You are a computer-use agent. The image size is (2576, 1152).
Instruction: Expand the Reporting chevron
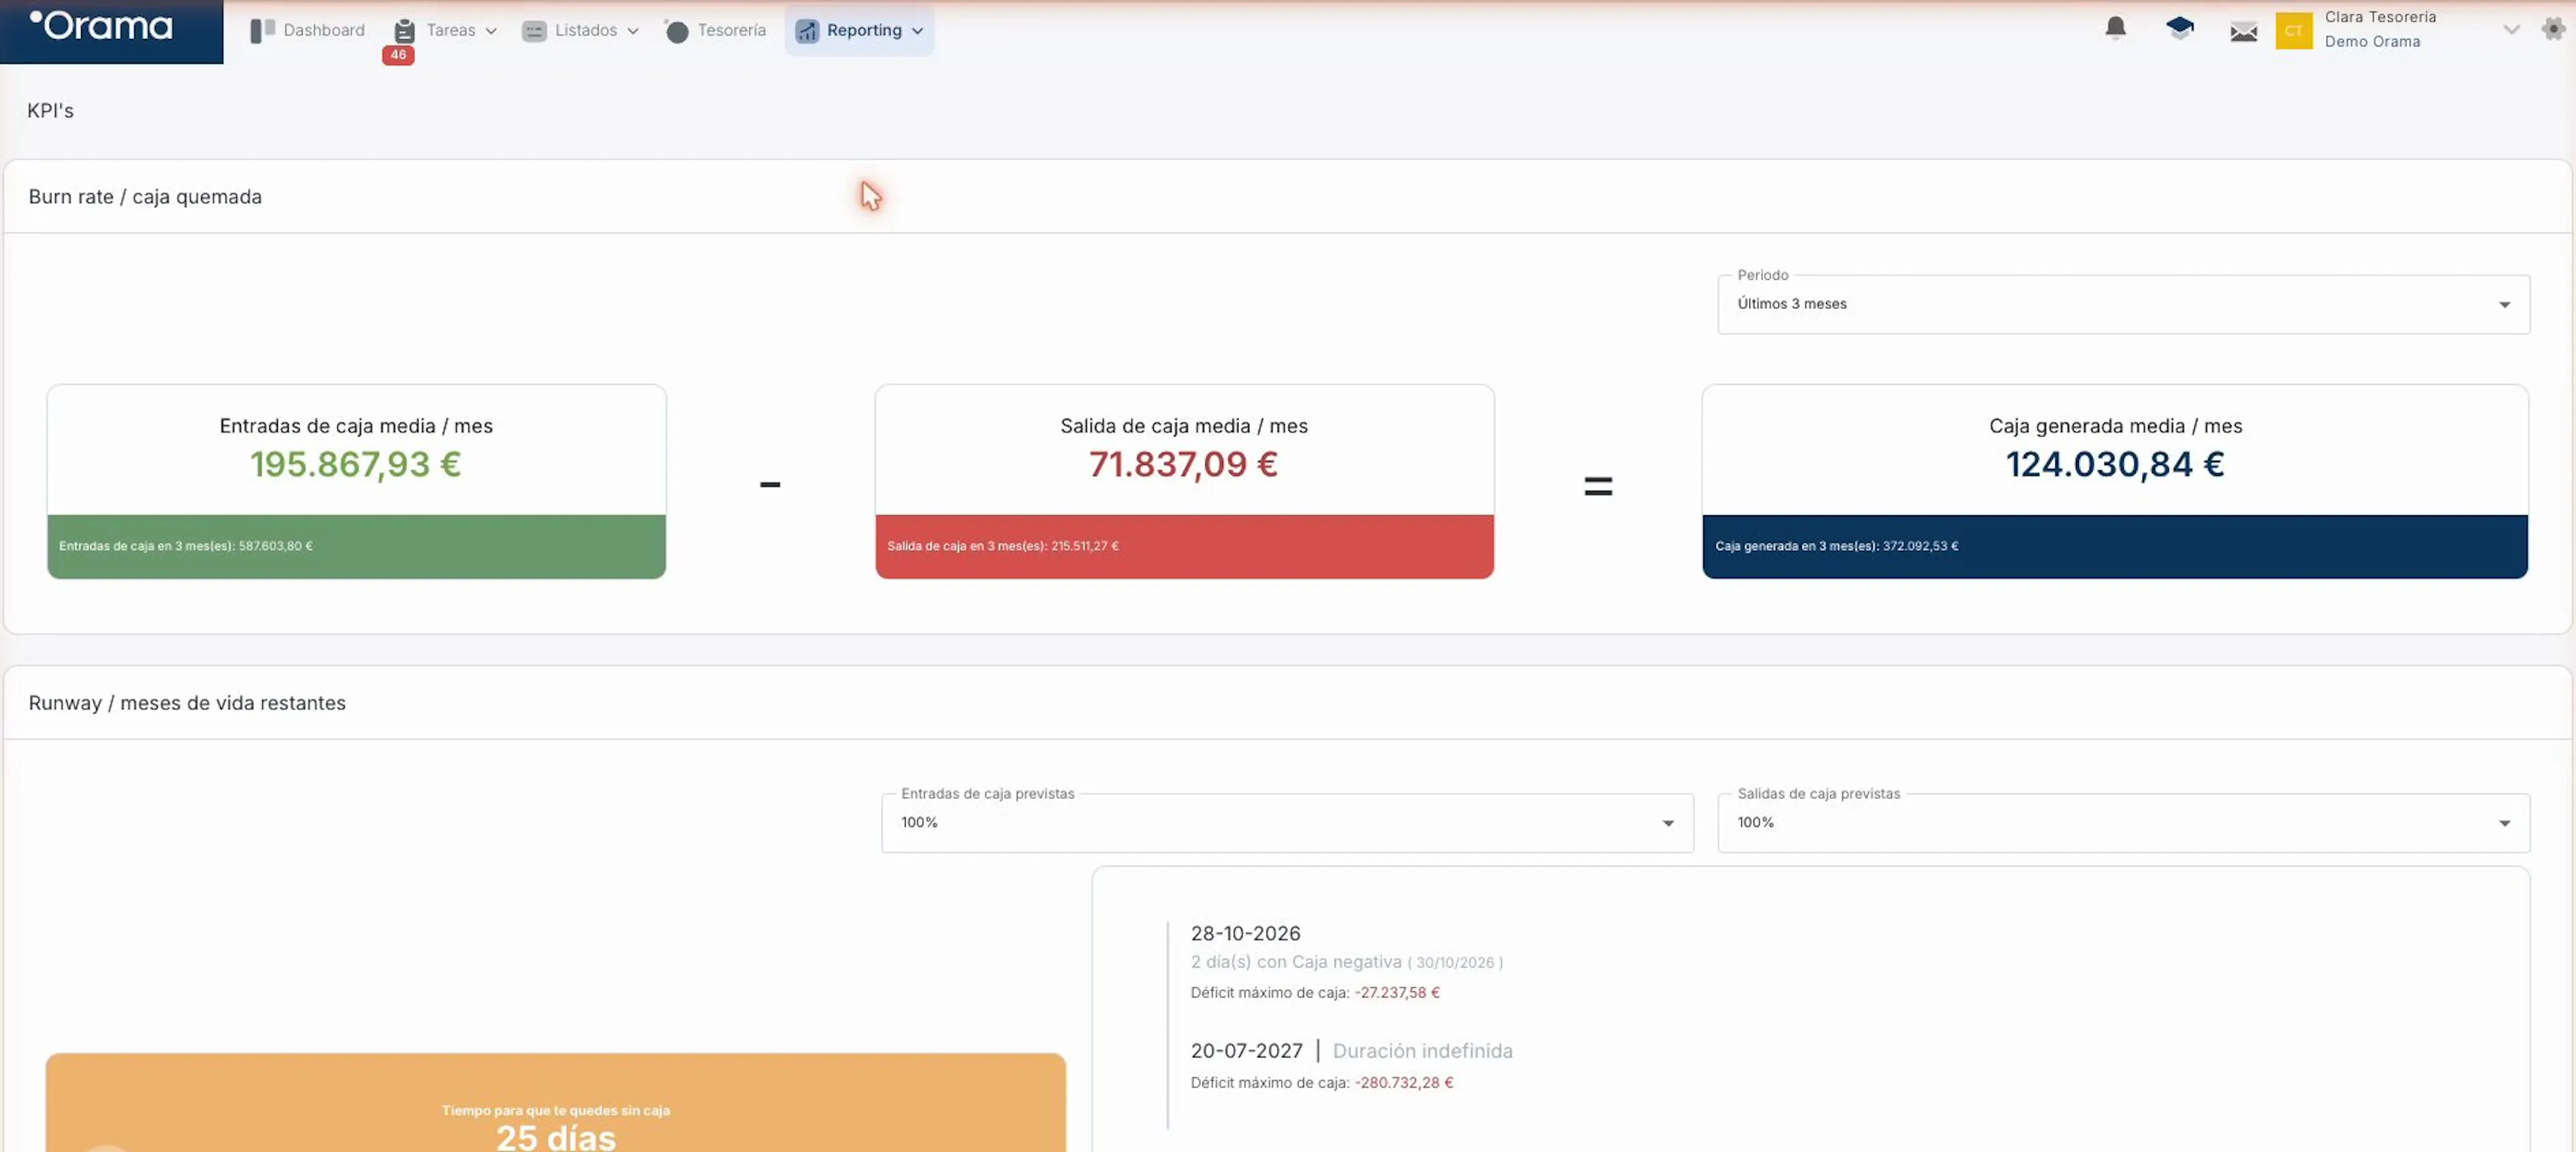pyautogui.click(x=917, y=31)
